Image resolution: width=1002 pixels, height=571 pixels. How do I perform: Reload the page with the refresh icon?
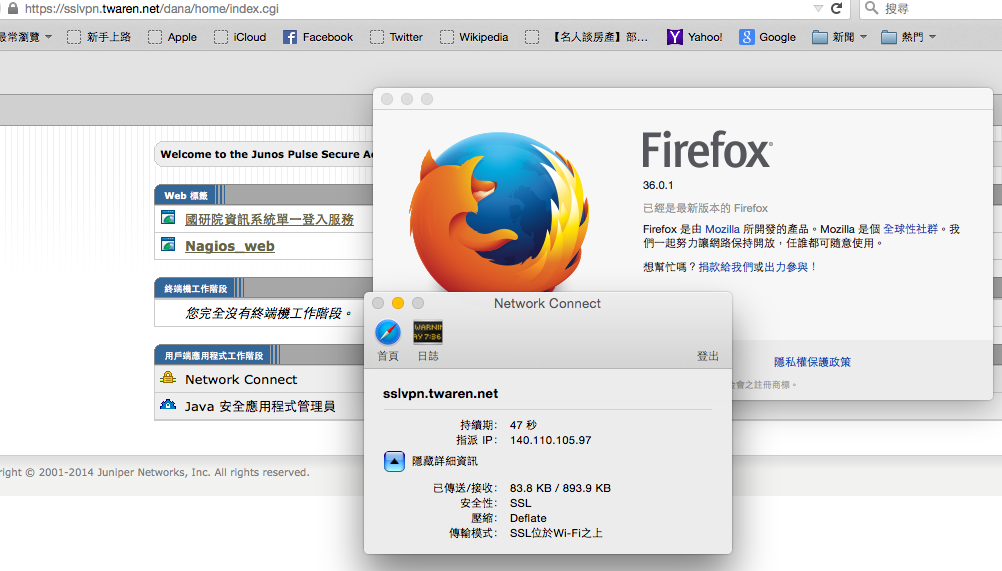[x=837, y=9]
